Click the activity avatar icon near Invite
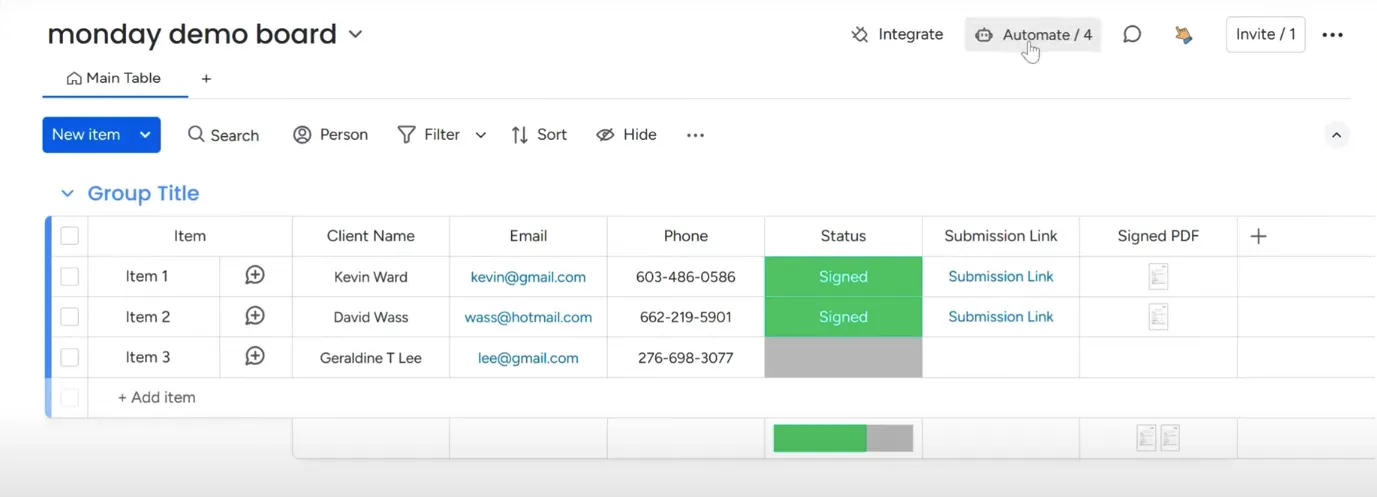 (x=1184, y=35)
